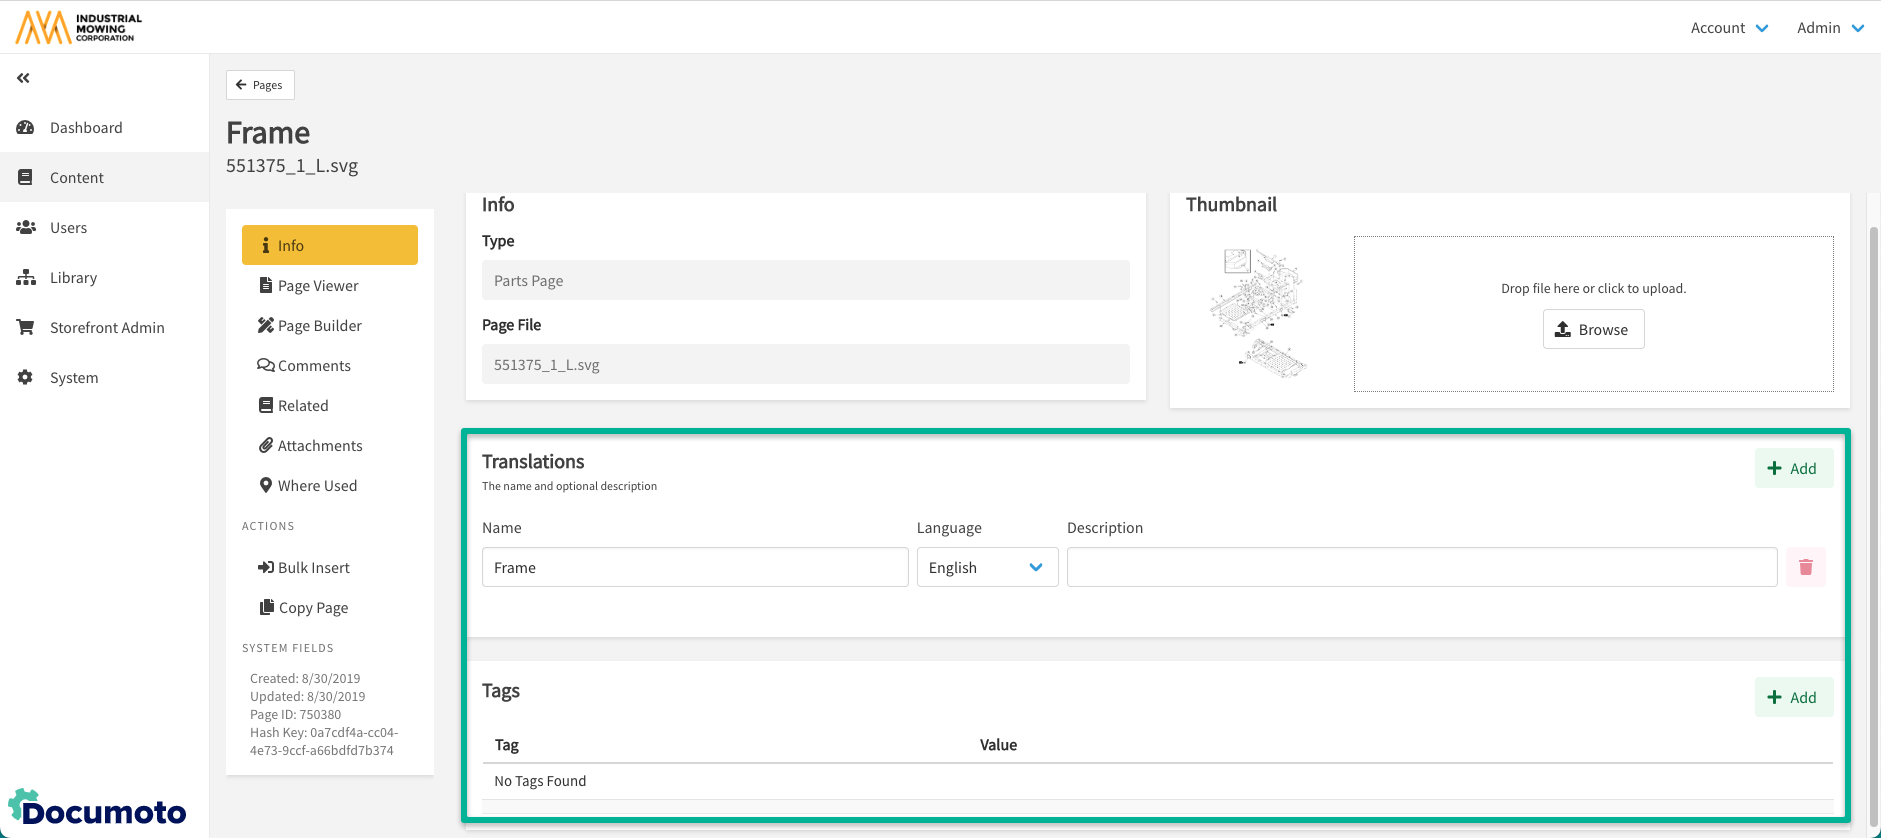Click the translation Description field
Viewport: 1881px width, 838px height.
(1421, 567)
